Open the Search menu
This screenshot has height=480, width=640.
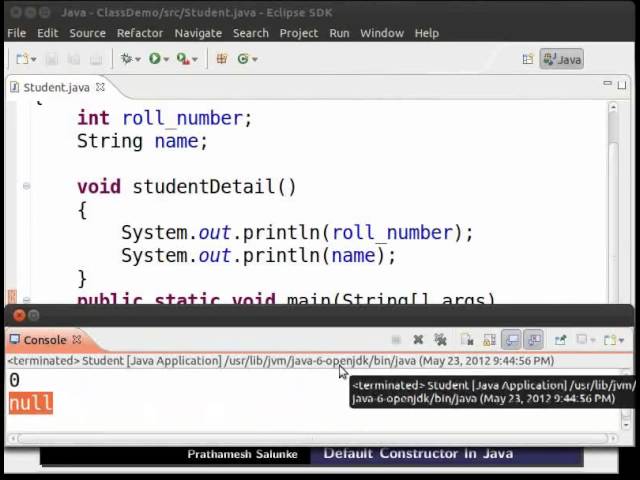[251, 33]
